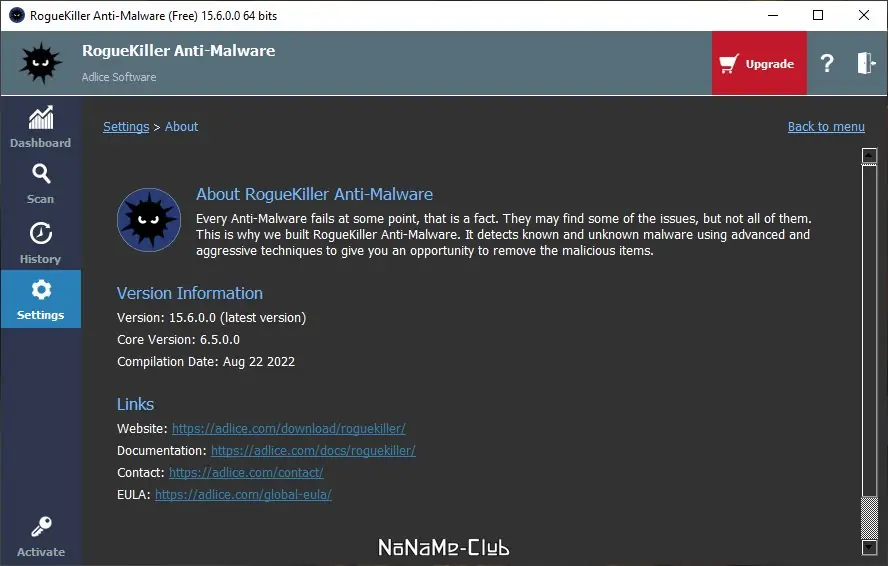Go to the Scan section
The width and height of the screenshot is (888, 566).
point(40,184)
